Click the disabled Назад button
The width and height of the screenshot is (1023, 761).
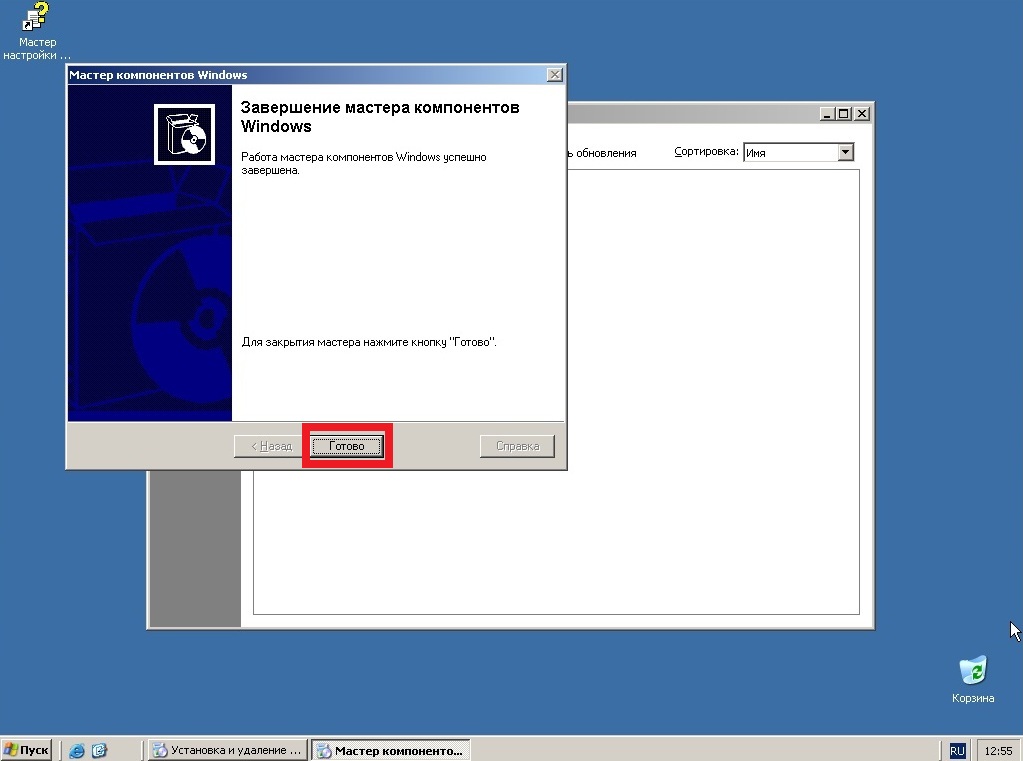tap(271, 446)
